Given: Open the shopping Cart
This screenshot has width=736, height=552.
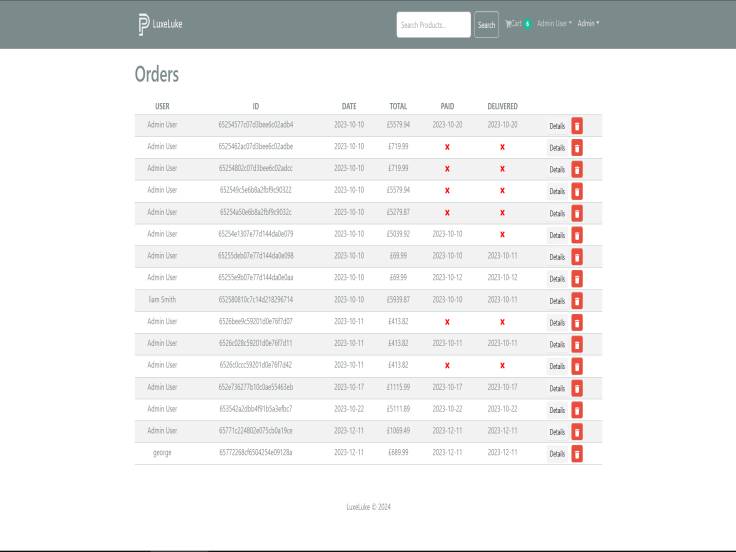Looking at the screenshot, I should [x=518, y=23].
